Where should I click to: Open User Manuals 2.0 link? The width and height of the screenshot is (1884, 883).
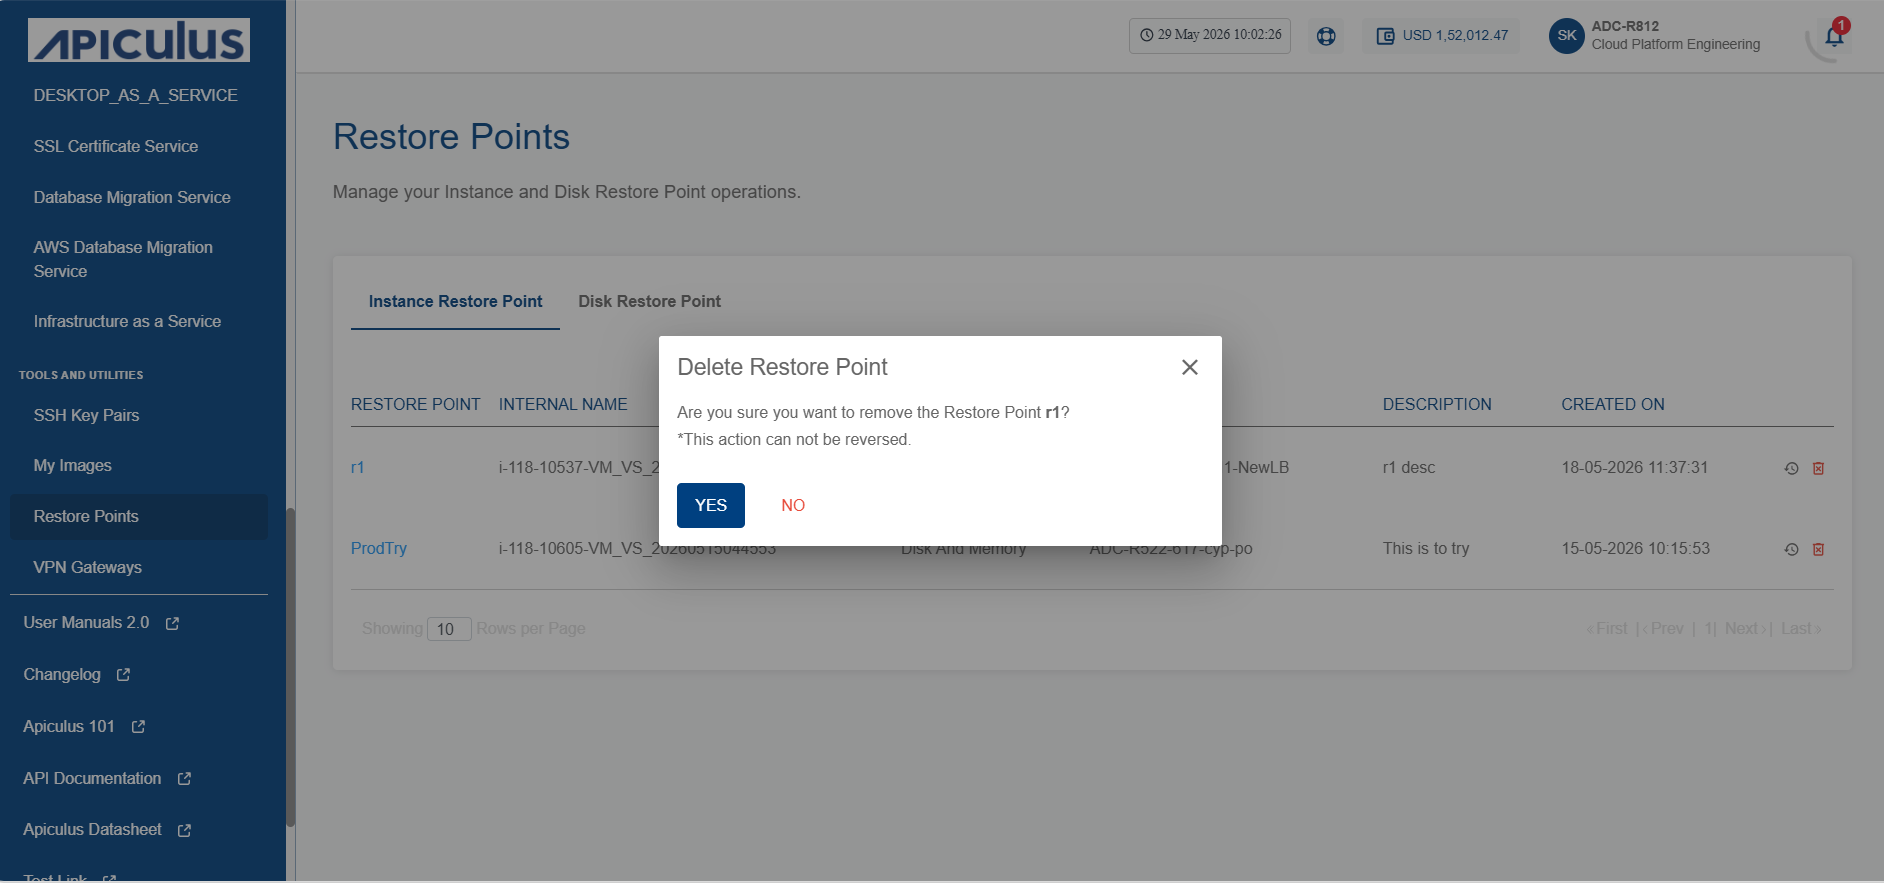pyautogui.click(x=86, y=622)
